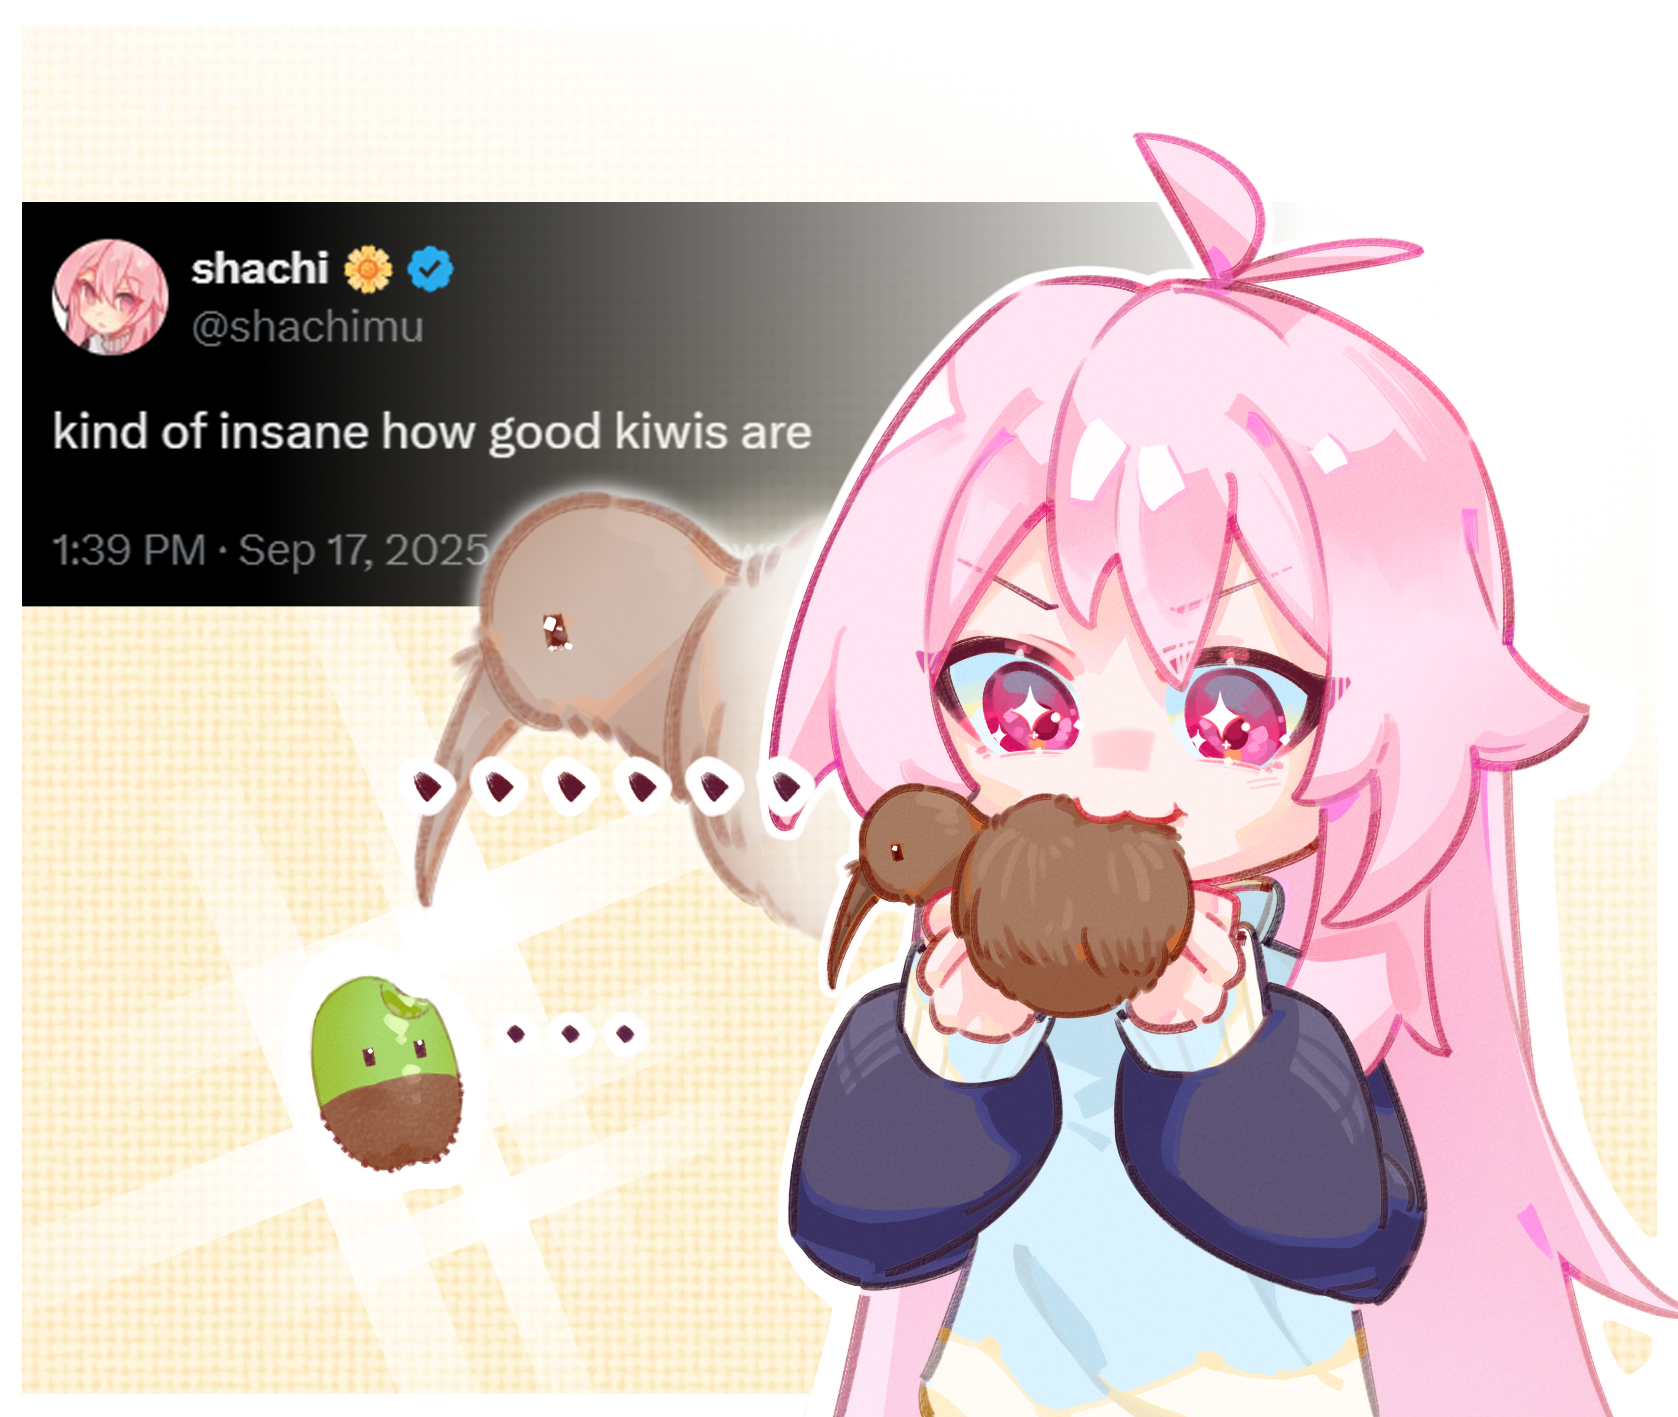Screen dimensions: 1678x1417
Task: Click the tweet text about kiwis
Action: point(432,432)
